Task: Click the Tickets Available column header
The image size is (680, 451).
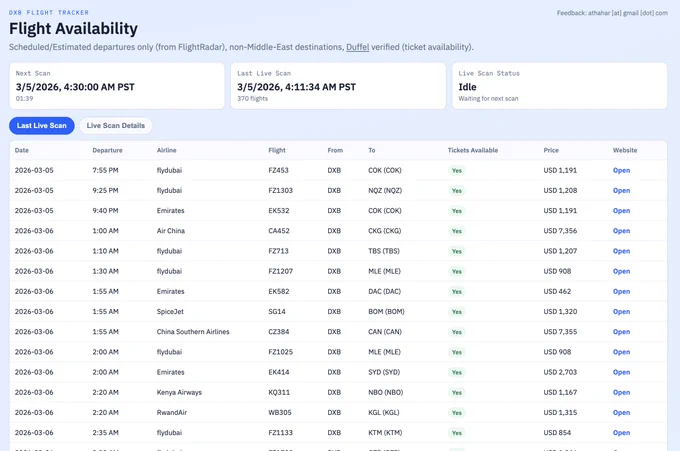Action: 473,150
